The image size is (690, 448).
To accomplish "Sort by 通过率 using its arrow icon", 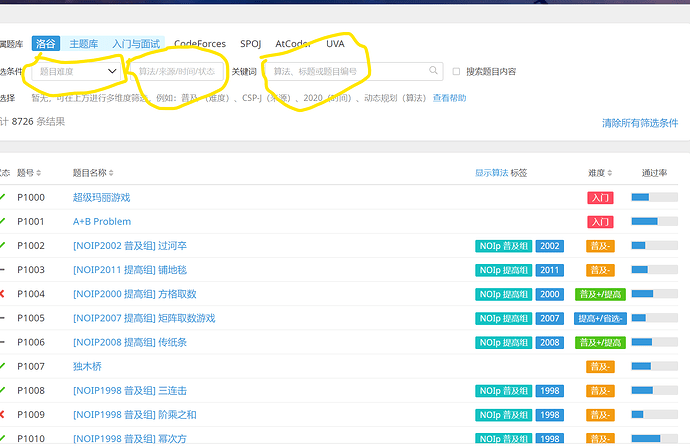I will [x=672, y=173].
